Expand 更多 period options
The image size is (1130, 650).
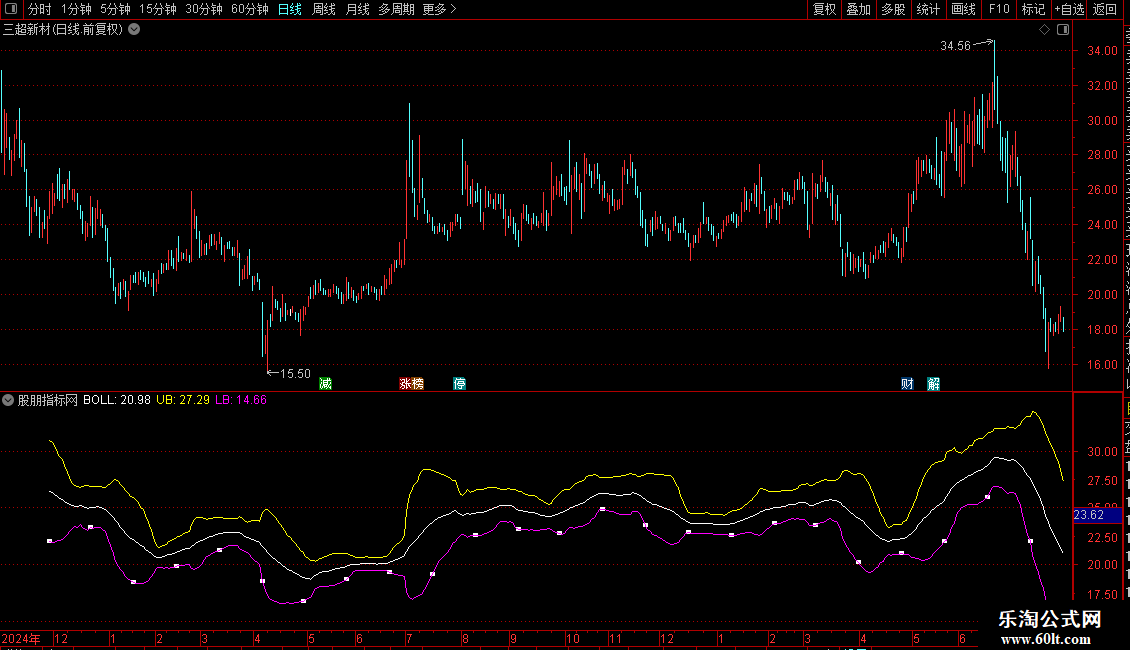point(439,9)
